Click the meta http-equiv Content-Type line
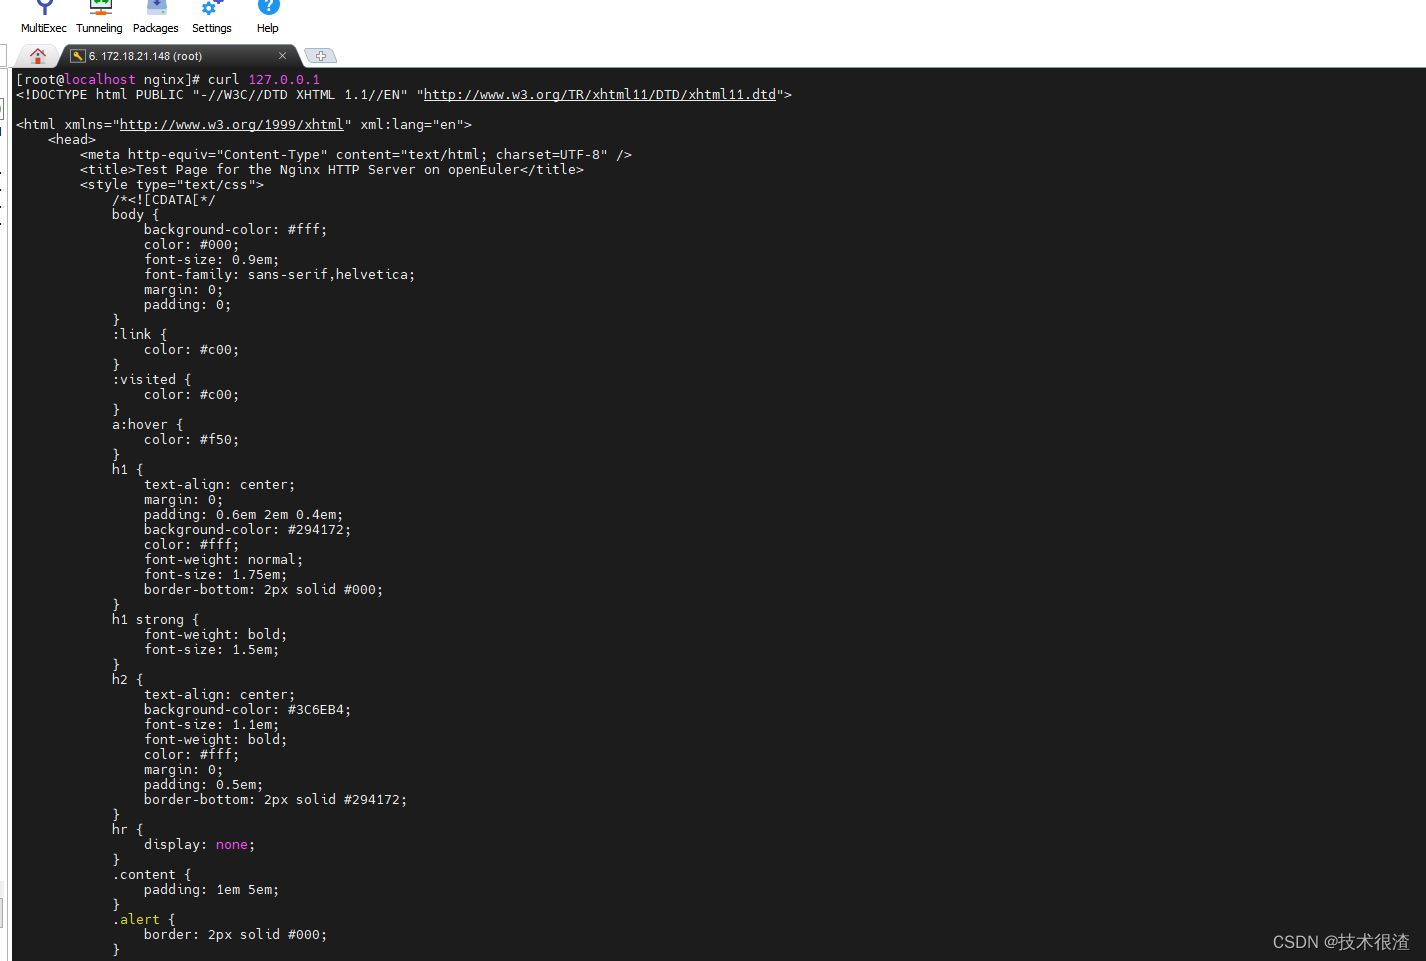1426x961 pixels. tap(356, 155)
